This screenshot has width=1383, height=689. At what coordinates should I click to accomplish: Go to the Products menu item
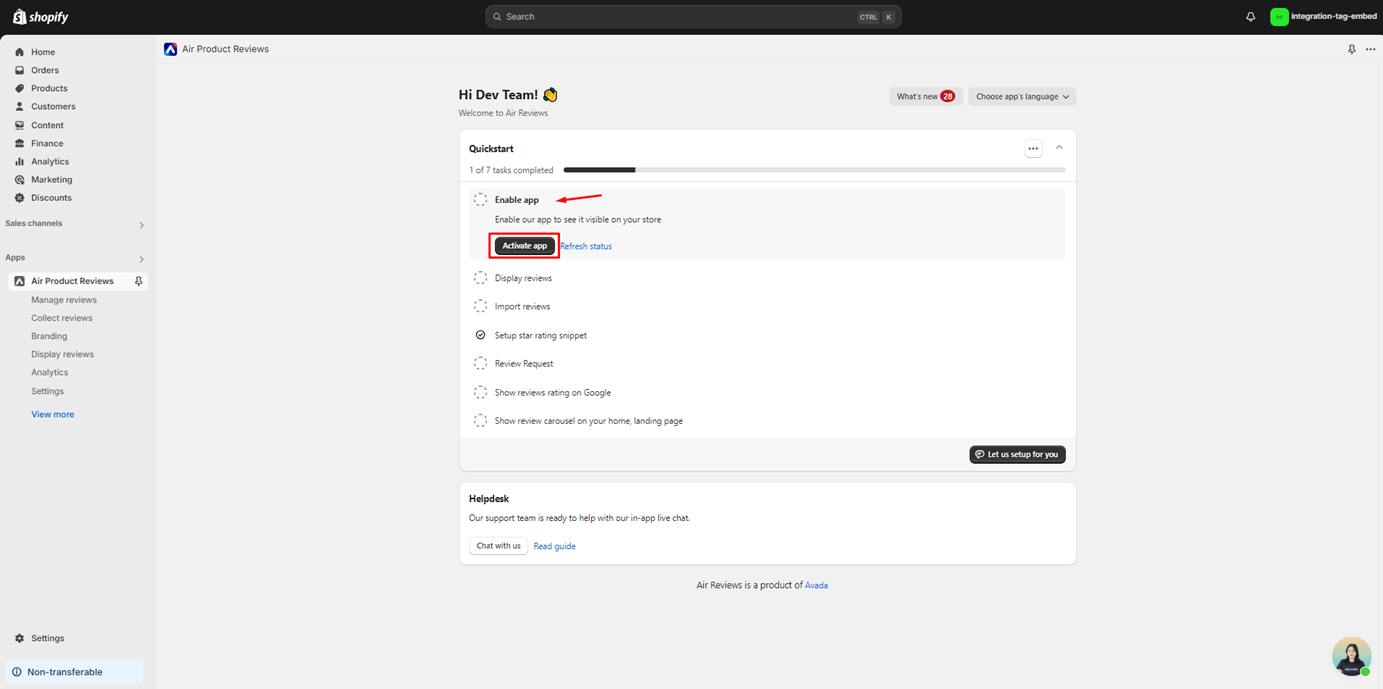49,88
